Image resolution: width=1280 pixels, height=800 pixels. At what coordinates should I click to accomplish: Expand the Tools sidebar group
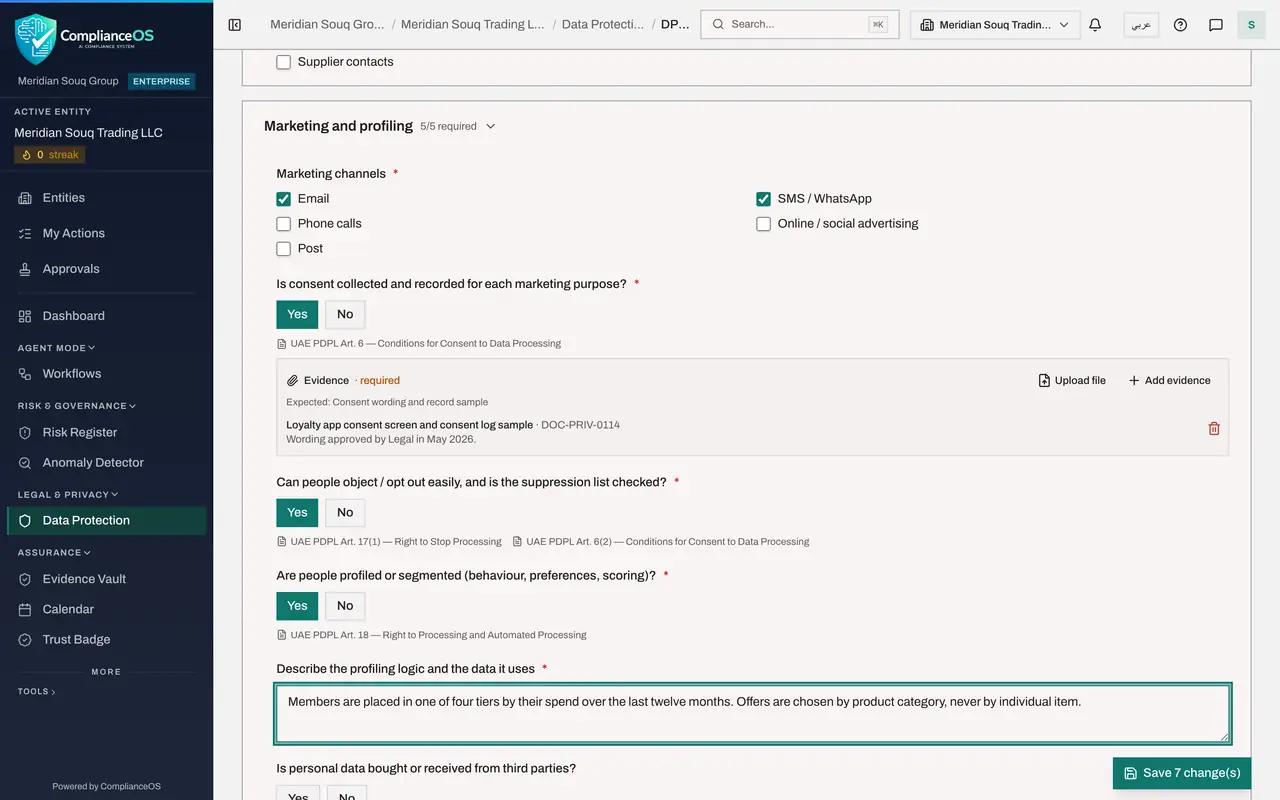pos(37,691)
